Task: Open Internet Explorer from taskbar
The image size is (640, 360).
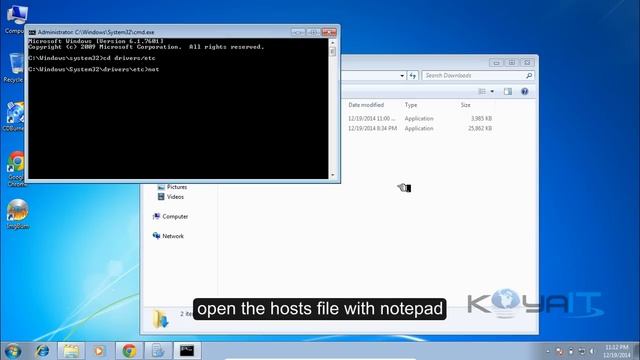Action: click(42, 351)
